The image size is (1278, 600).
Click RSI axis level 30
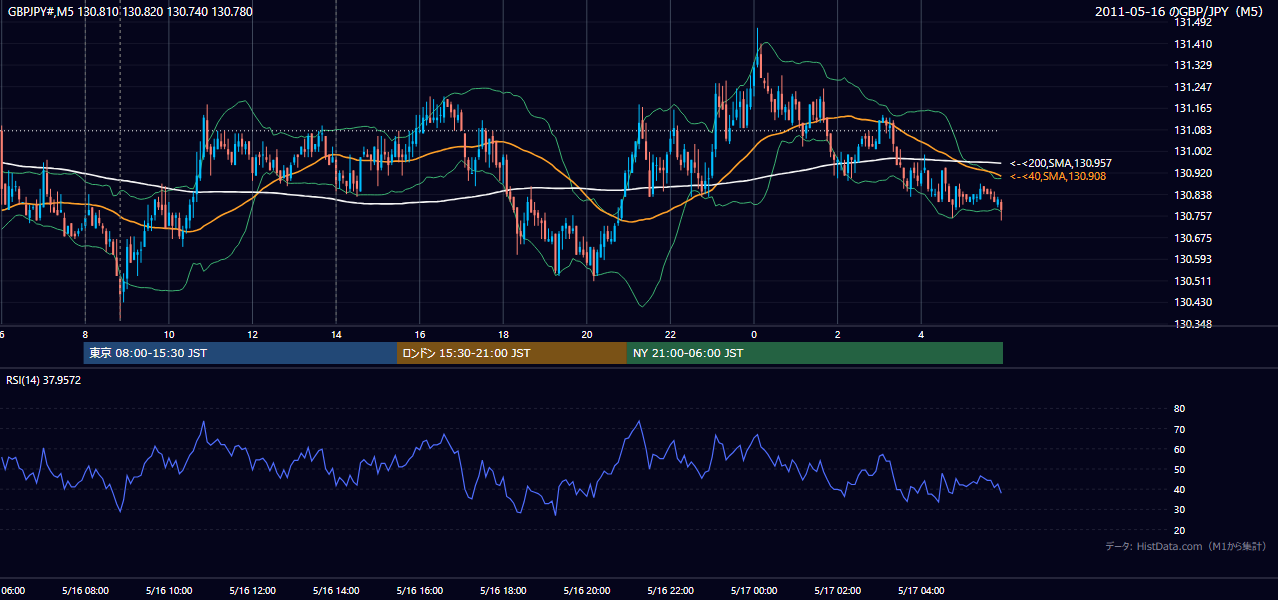pos(1180,510)
